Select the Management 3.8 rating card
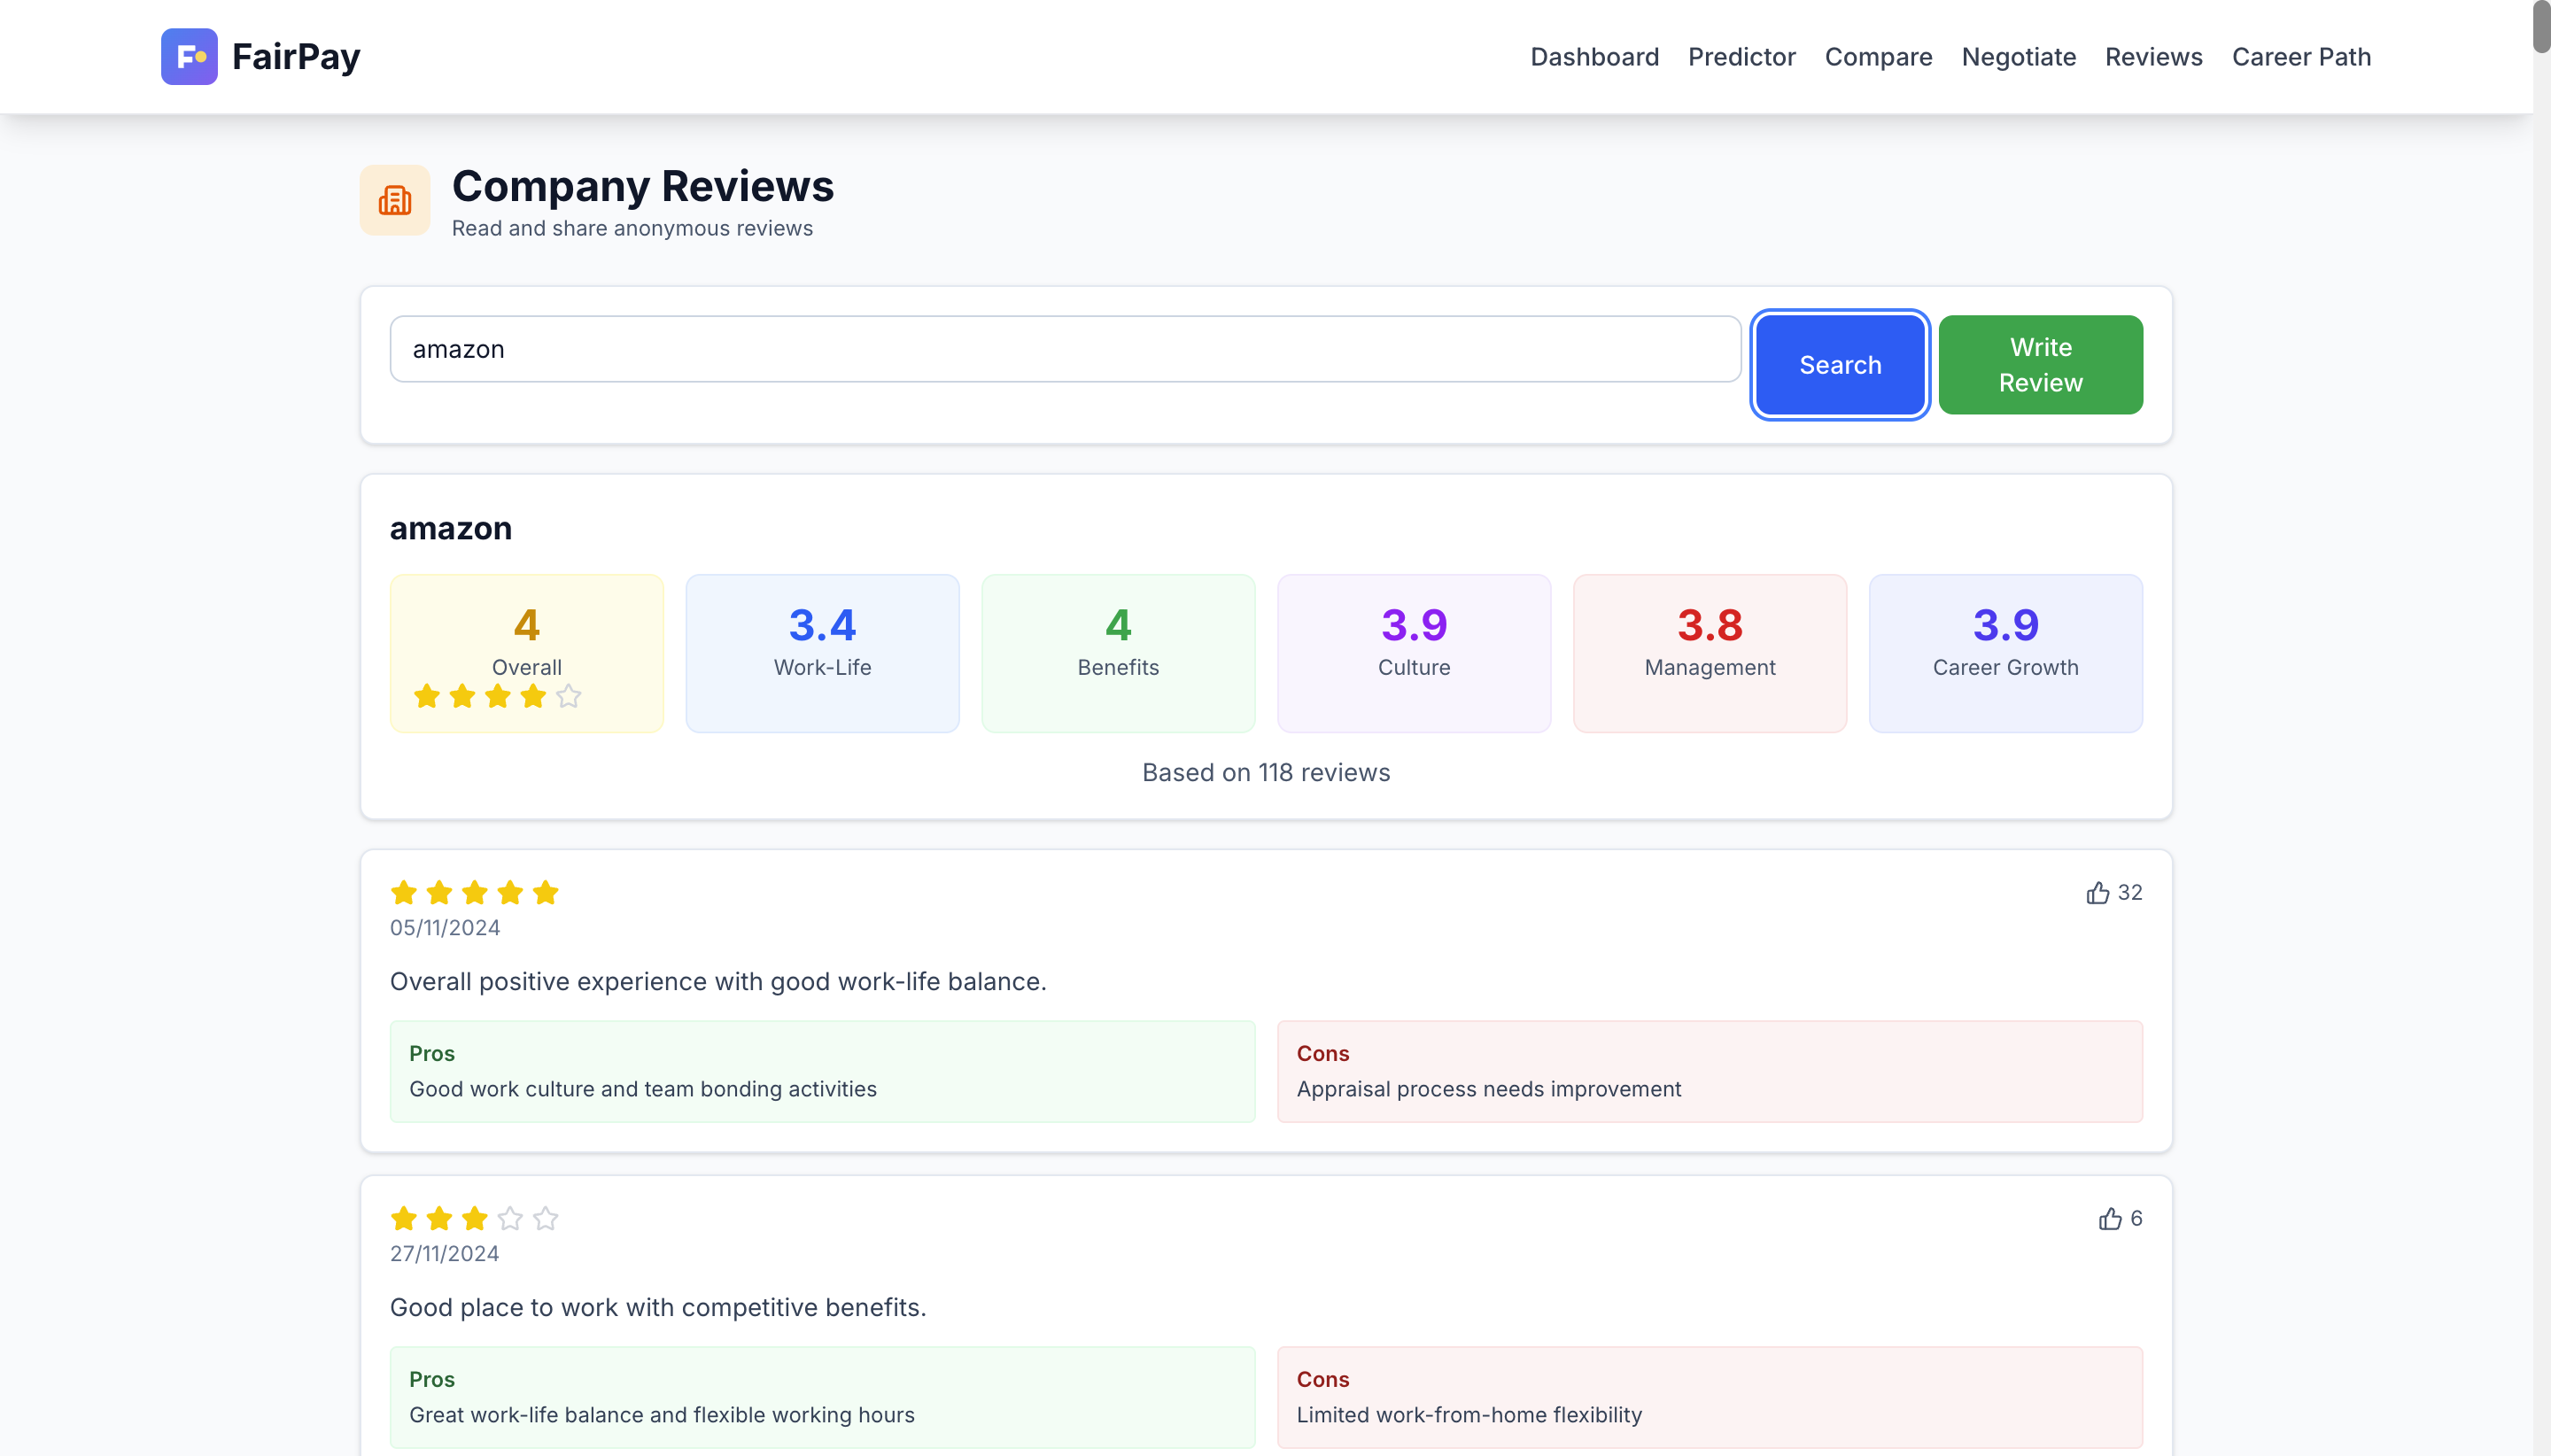The width and height of the screenshot is (2551, 1456). 1709,653
